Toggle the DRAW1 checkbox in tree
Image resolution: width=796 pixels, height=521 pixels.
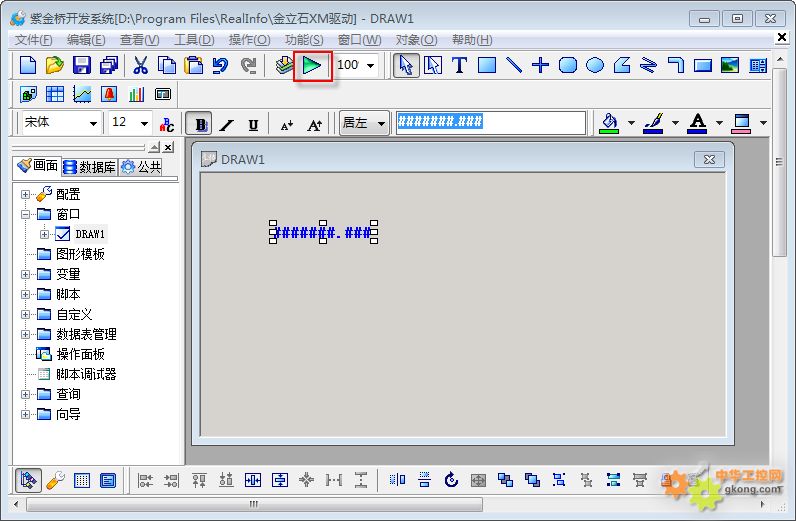coord(62,234)
